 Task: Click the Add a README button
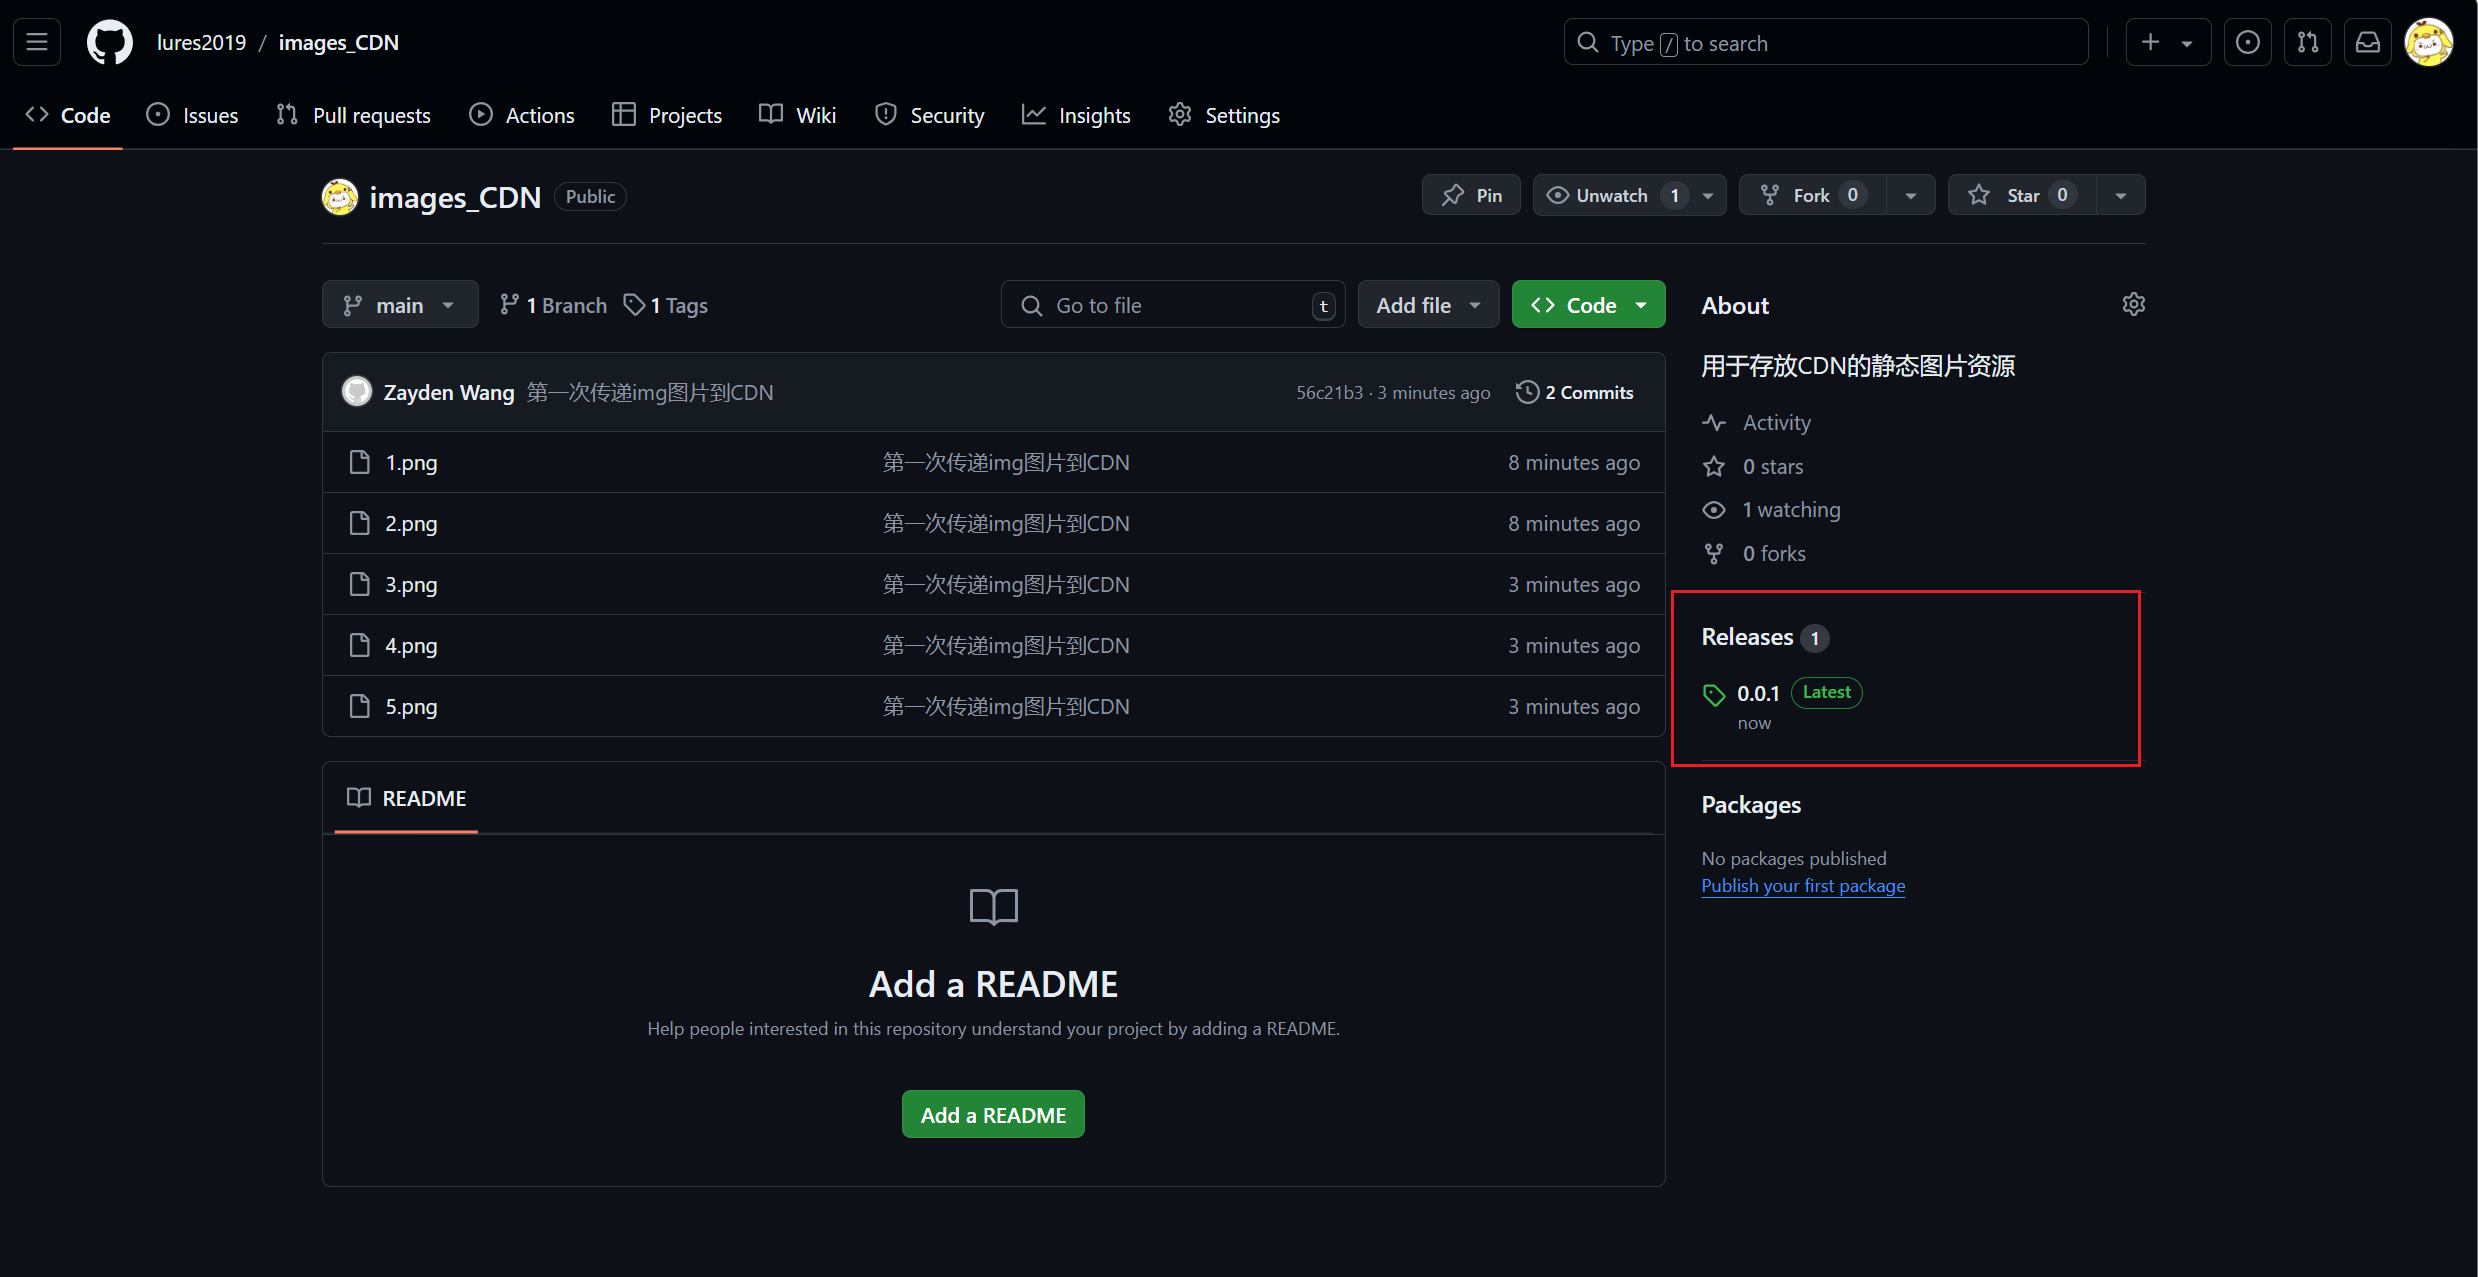992,1114
